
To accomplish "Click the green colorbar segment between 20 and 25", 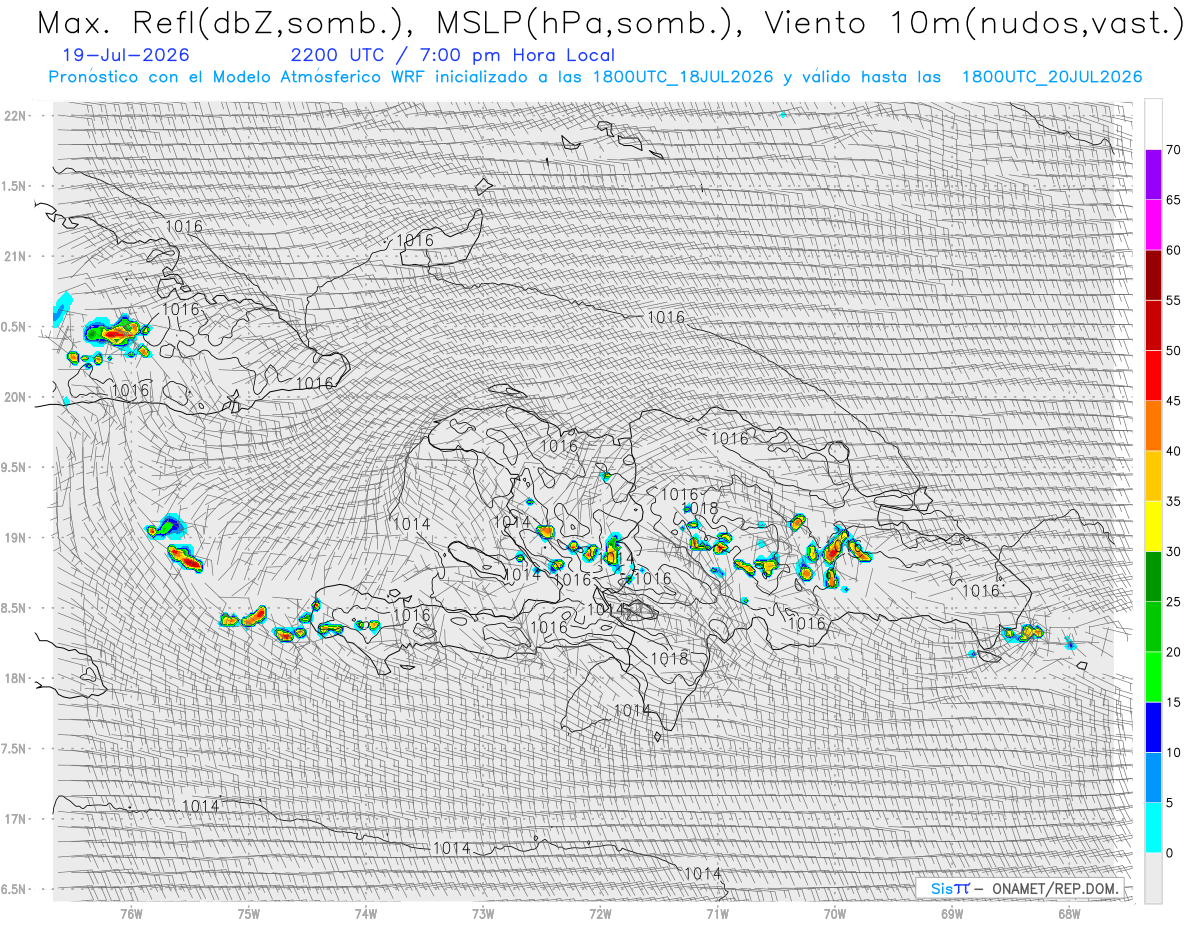I will click(1153, 627).
